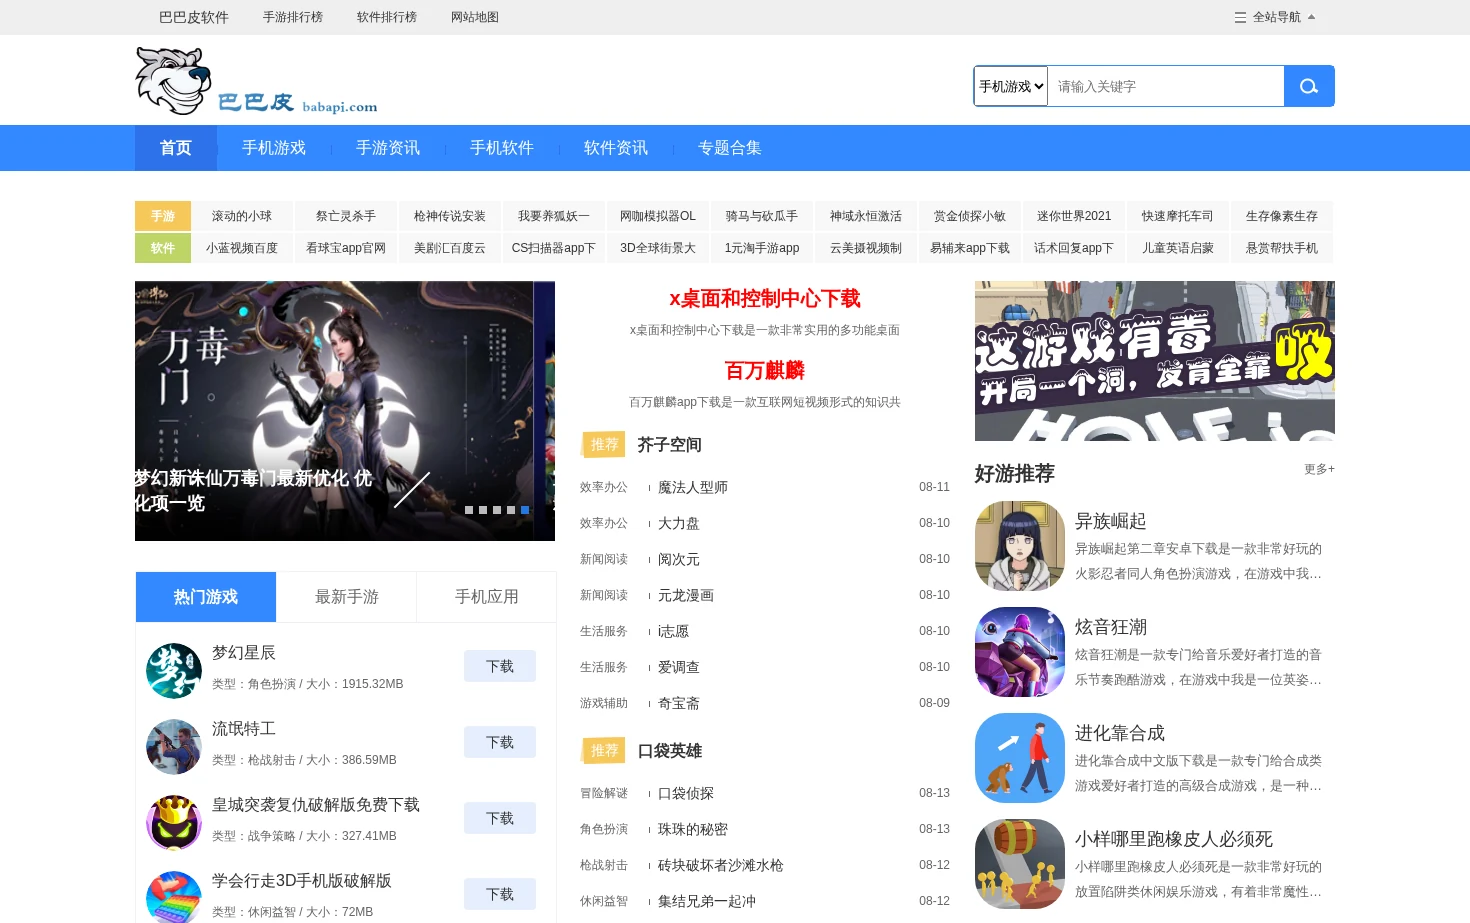Click the 悬赏帮扶手机 software tag
1470x923 pixels.
pyautogui.click(x=1282, y=248)
